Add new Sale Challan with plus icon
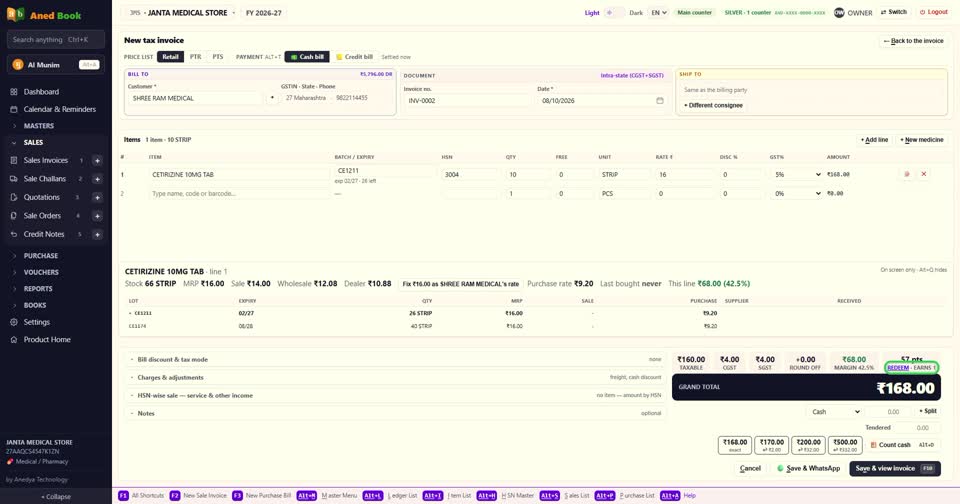This screenshot has height=504, width=960. tap(97, 179)
